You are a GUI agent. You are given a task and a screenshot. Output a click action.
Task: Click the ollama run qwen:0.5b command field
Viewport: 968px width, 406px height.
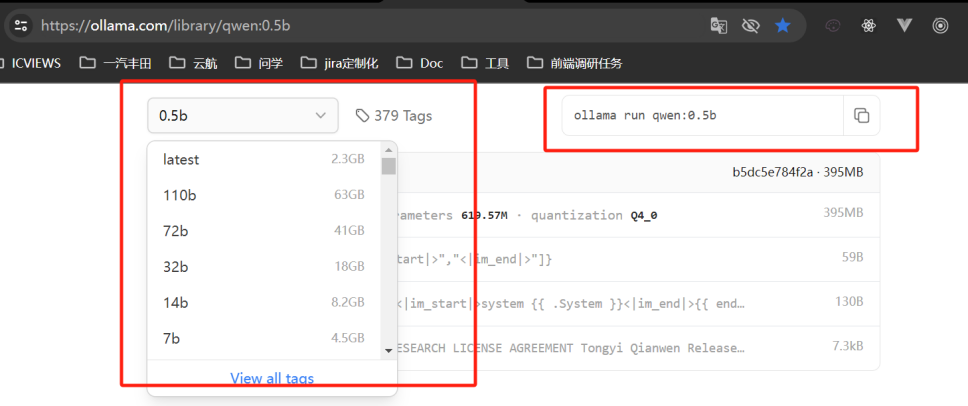point(703,115)
